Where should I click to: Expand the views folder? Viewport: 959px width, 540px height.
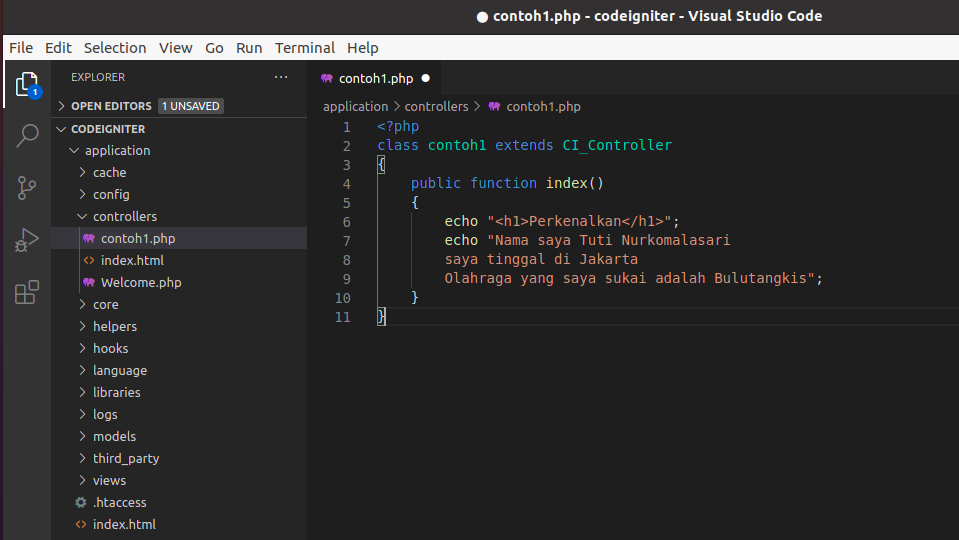(x=83, y=481)
